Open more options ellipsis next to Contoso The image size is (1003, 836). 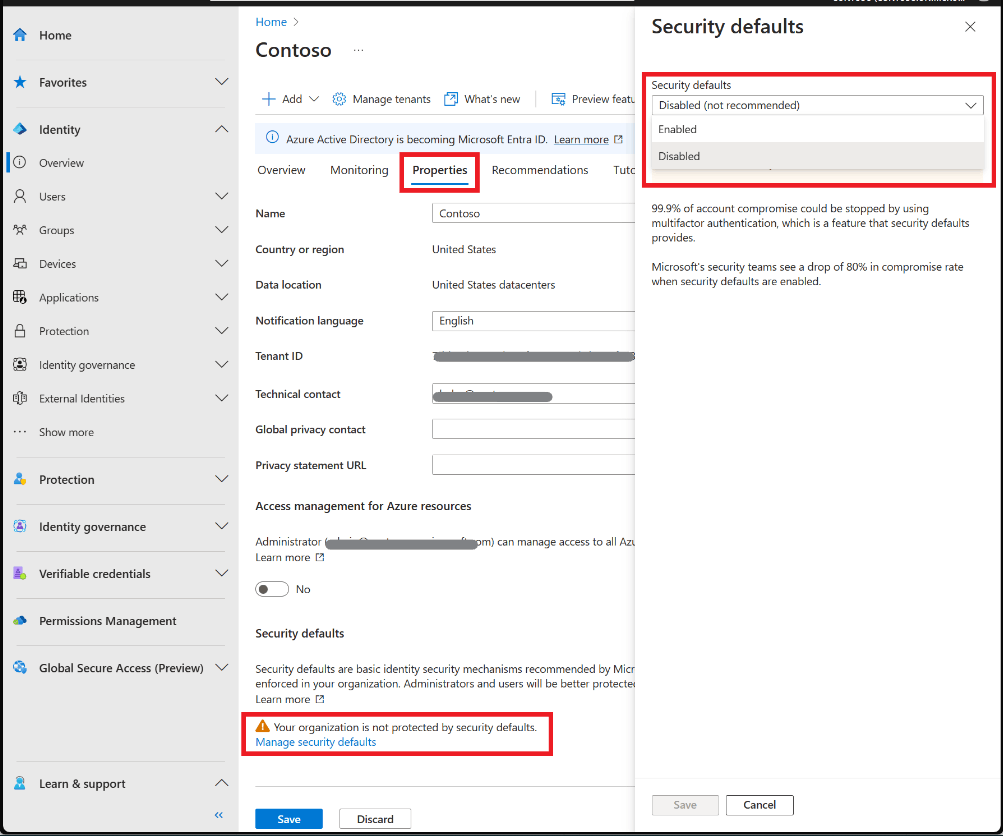click(358, 50)
